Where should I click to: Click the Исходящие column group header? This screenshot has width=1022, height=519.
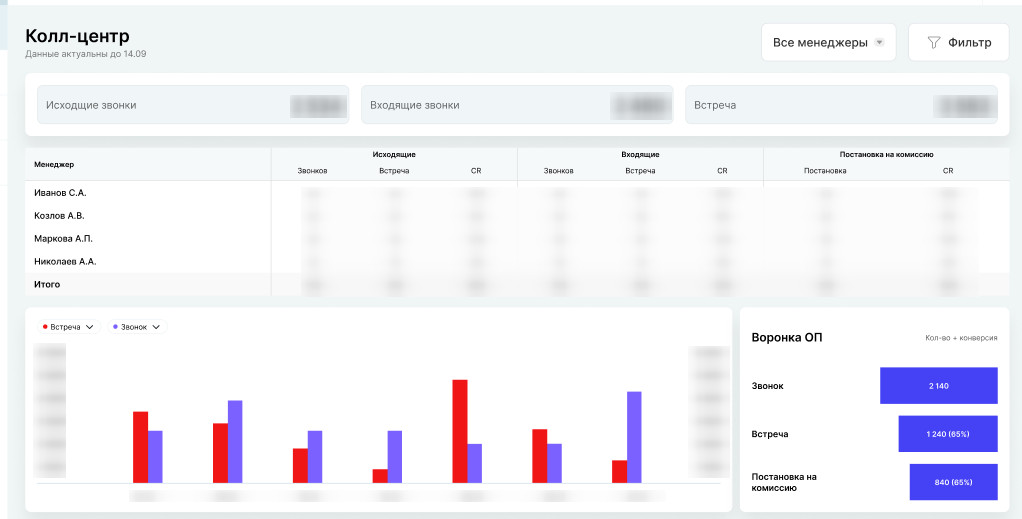click(394, 155)
